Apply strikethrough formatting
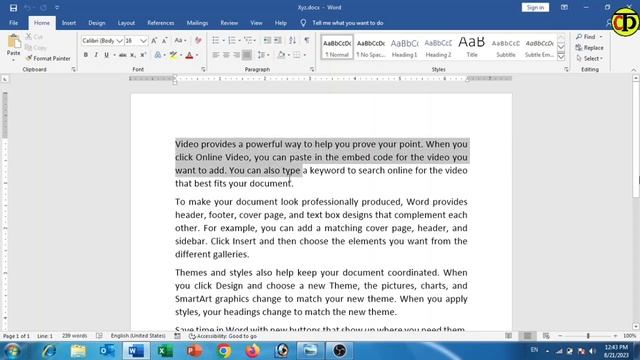 pyautogui.click(x=122, y=55)
